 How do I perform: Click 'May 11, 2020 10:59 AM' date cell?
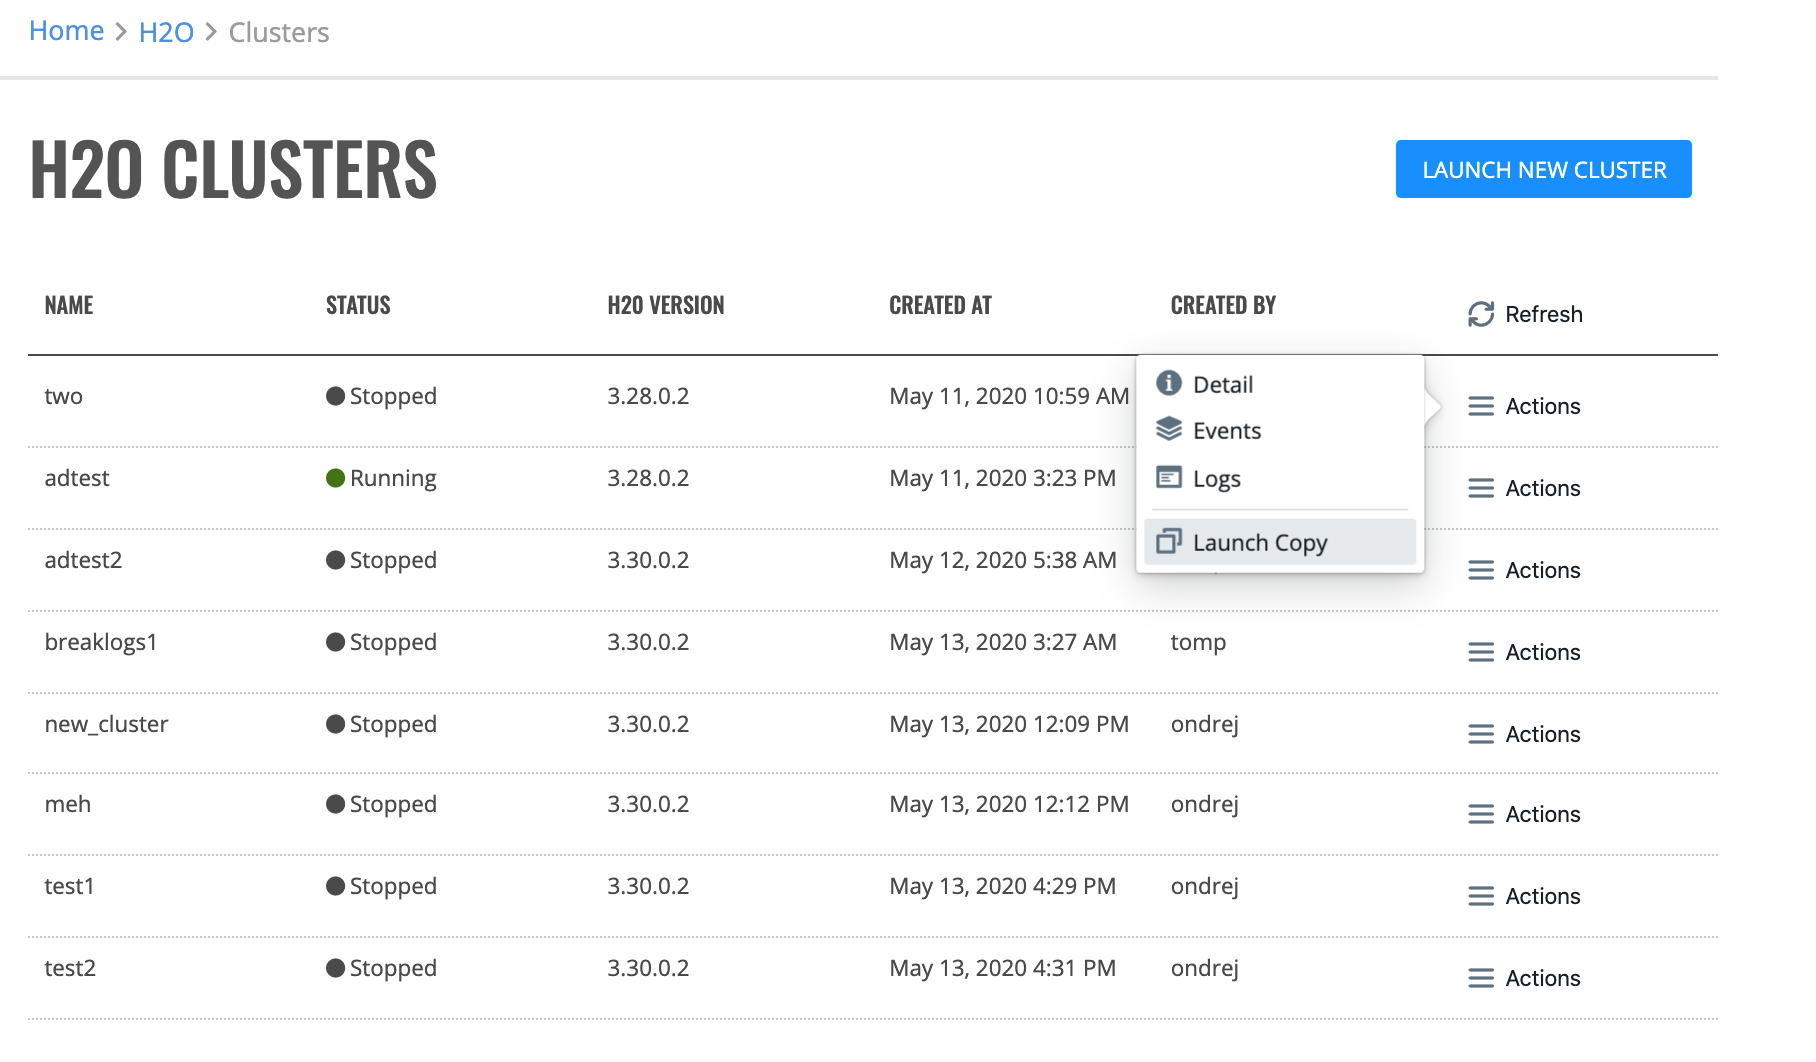pos(1009,396)
